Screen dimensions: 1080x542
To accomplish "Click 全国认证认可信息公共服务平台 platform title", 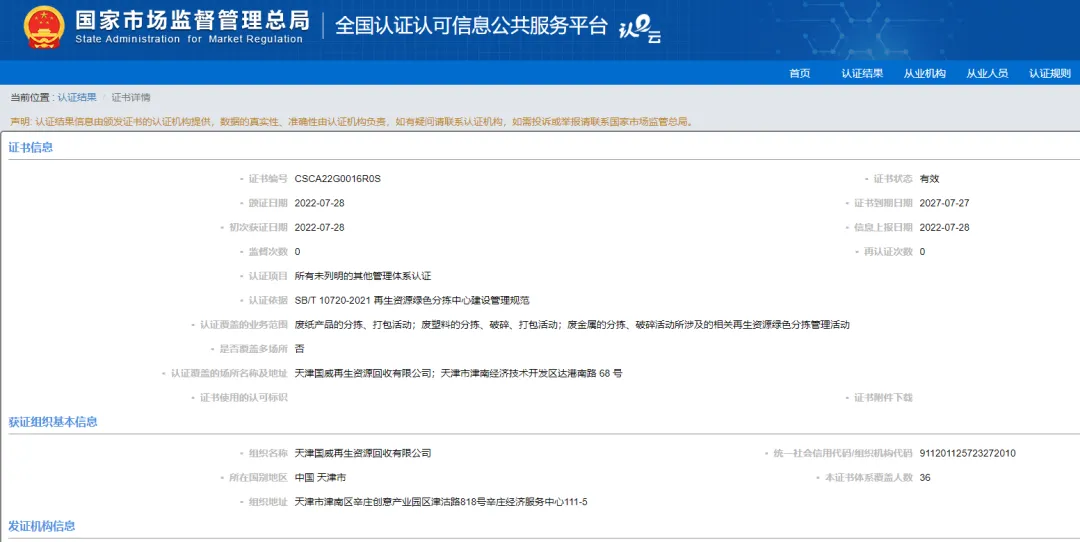I will 471,26.
